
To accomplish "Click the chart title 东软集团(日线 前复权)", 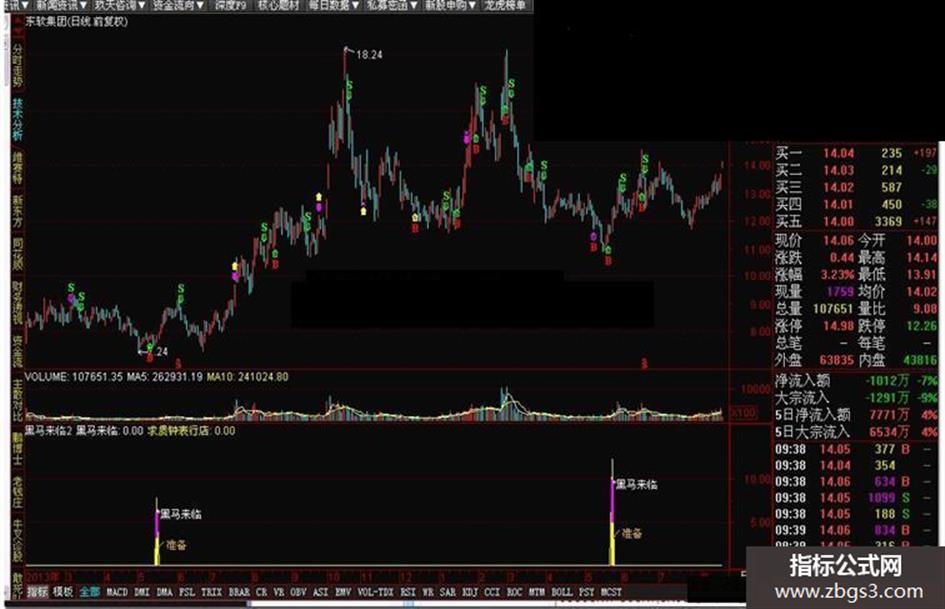I will (77, 22).
